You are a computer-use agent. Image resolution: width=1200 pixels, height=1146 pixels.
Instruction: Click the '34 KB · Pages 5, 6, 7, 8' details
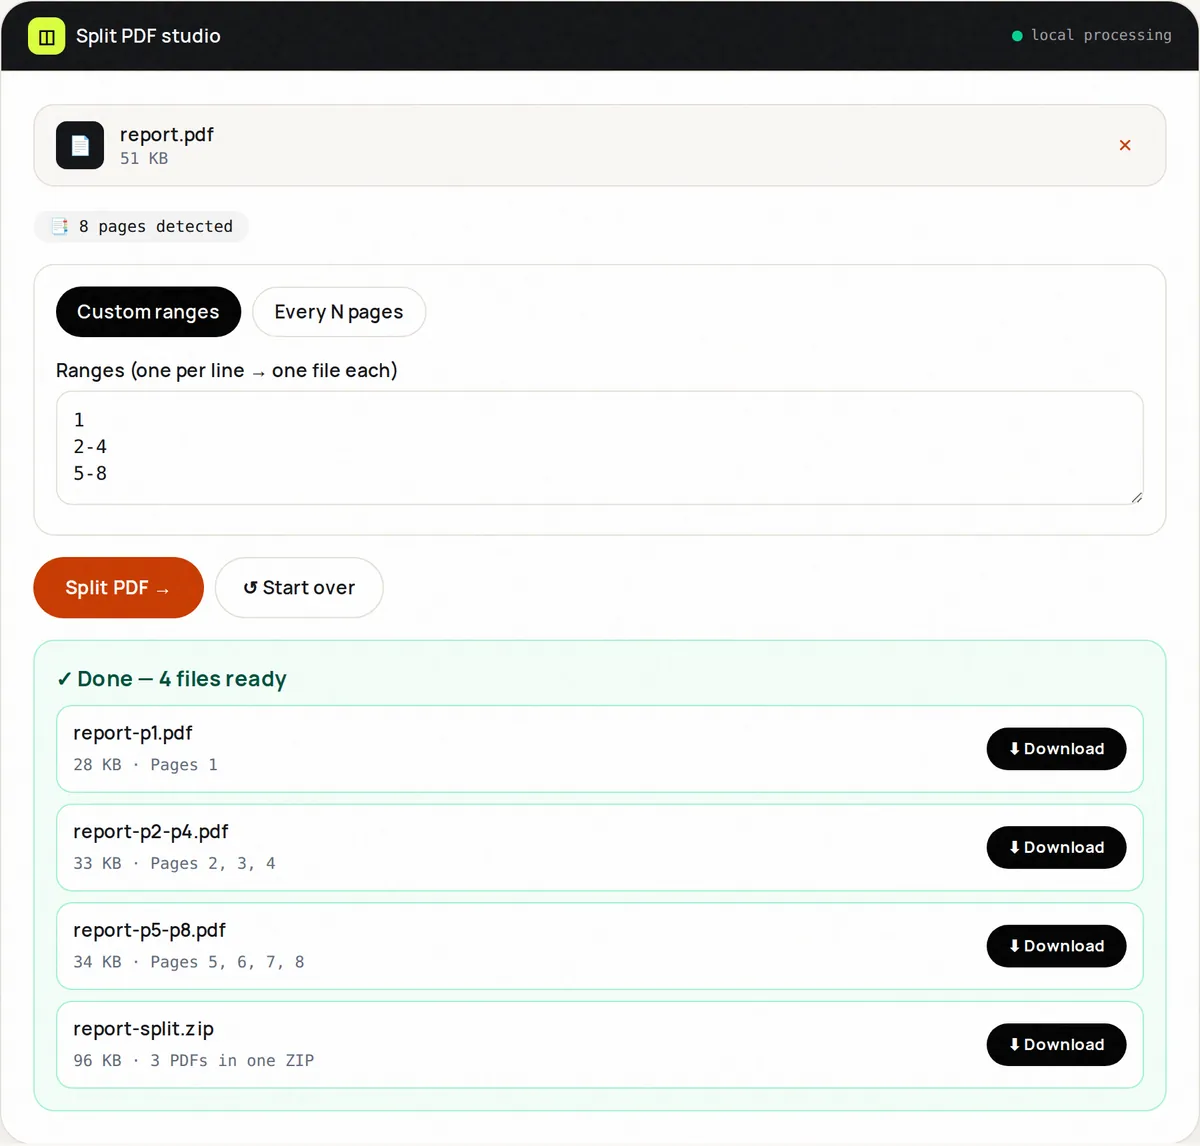(x=189, y=962)
